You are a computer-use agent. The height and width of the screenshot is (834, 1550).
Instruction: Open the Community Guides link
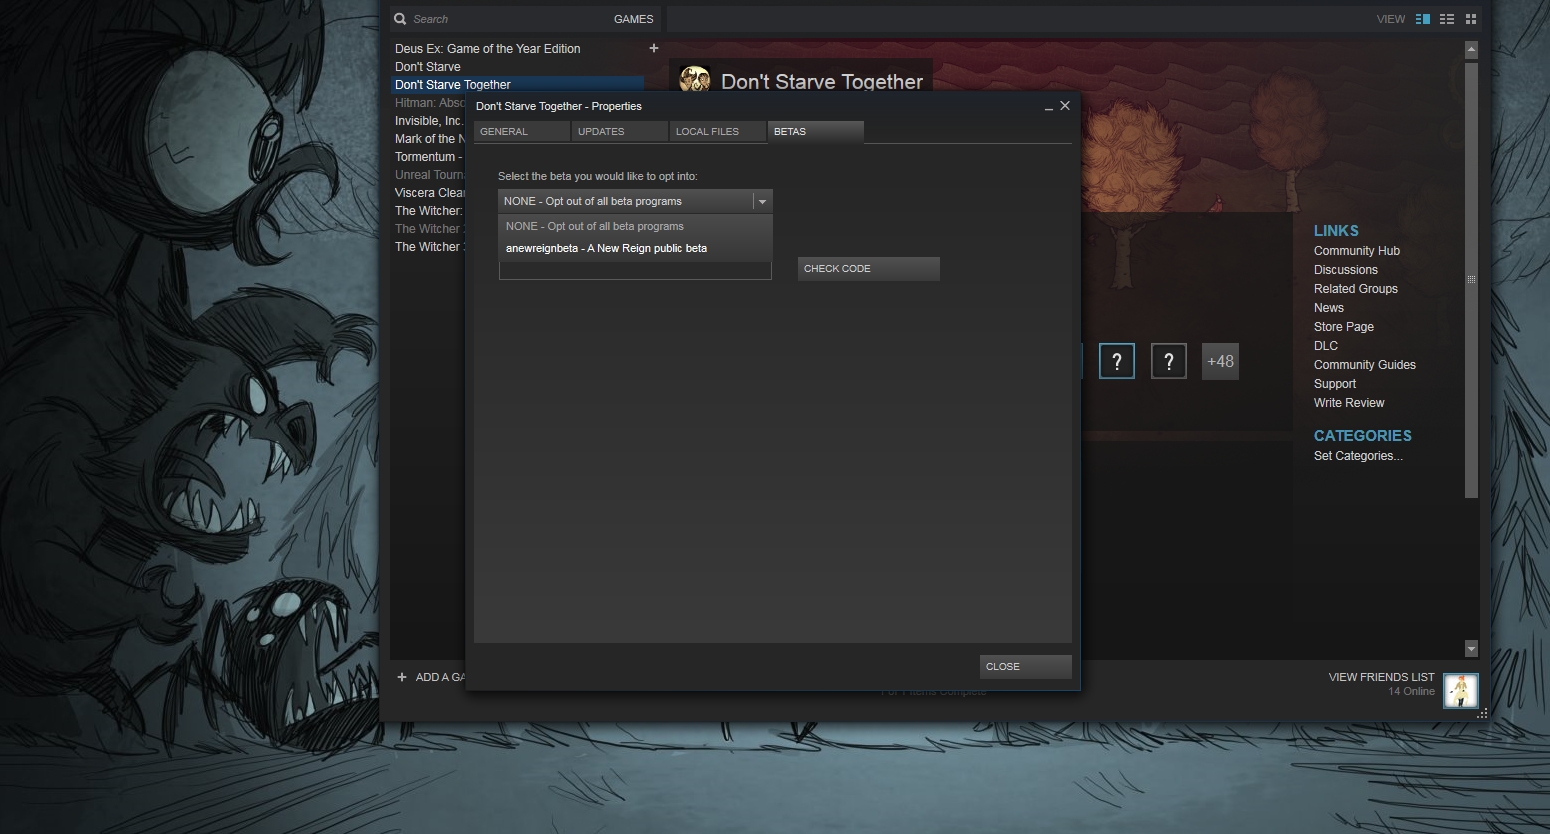coord(1364,365)
